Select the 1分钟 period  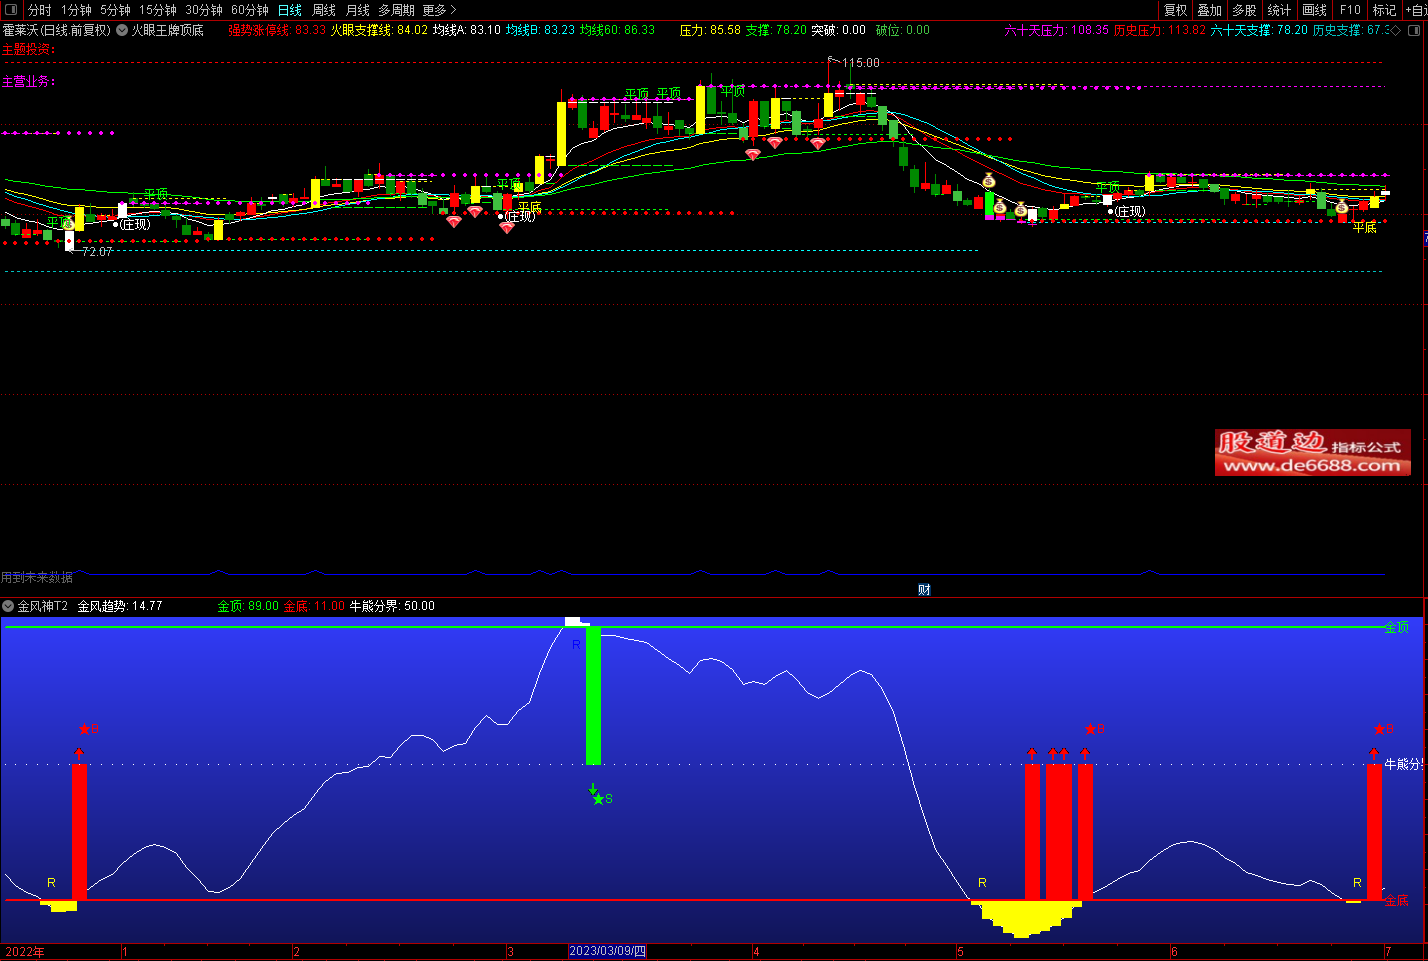pos(76,10)
